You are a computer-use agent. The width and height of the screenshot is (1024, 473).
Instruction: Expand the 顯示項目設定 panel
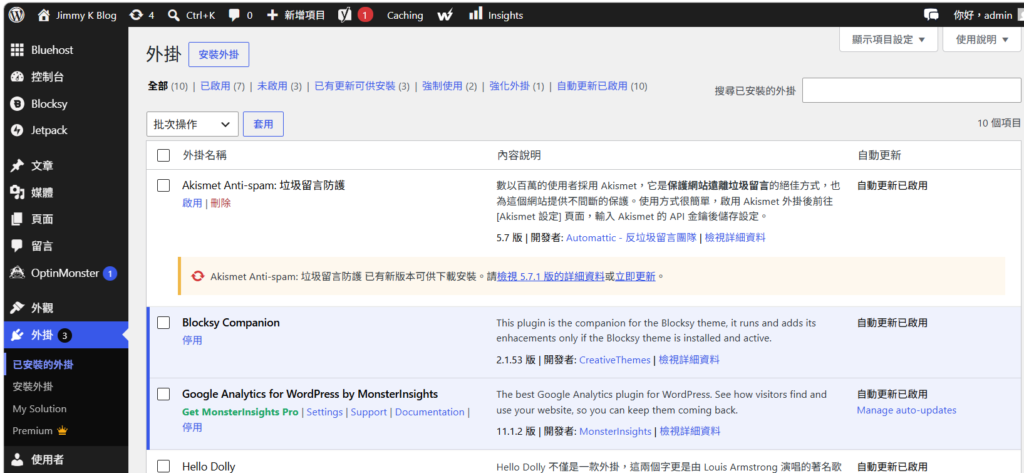click(888, 39)
